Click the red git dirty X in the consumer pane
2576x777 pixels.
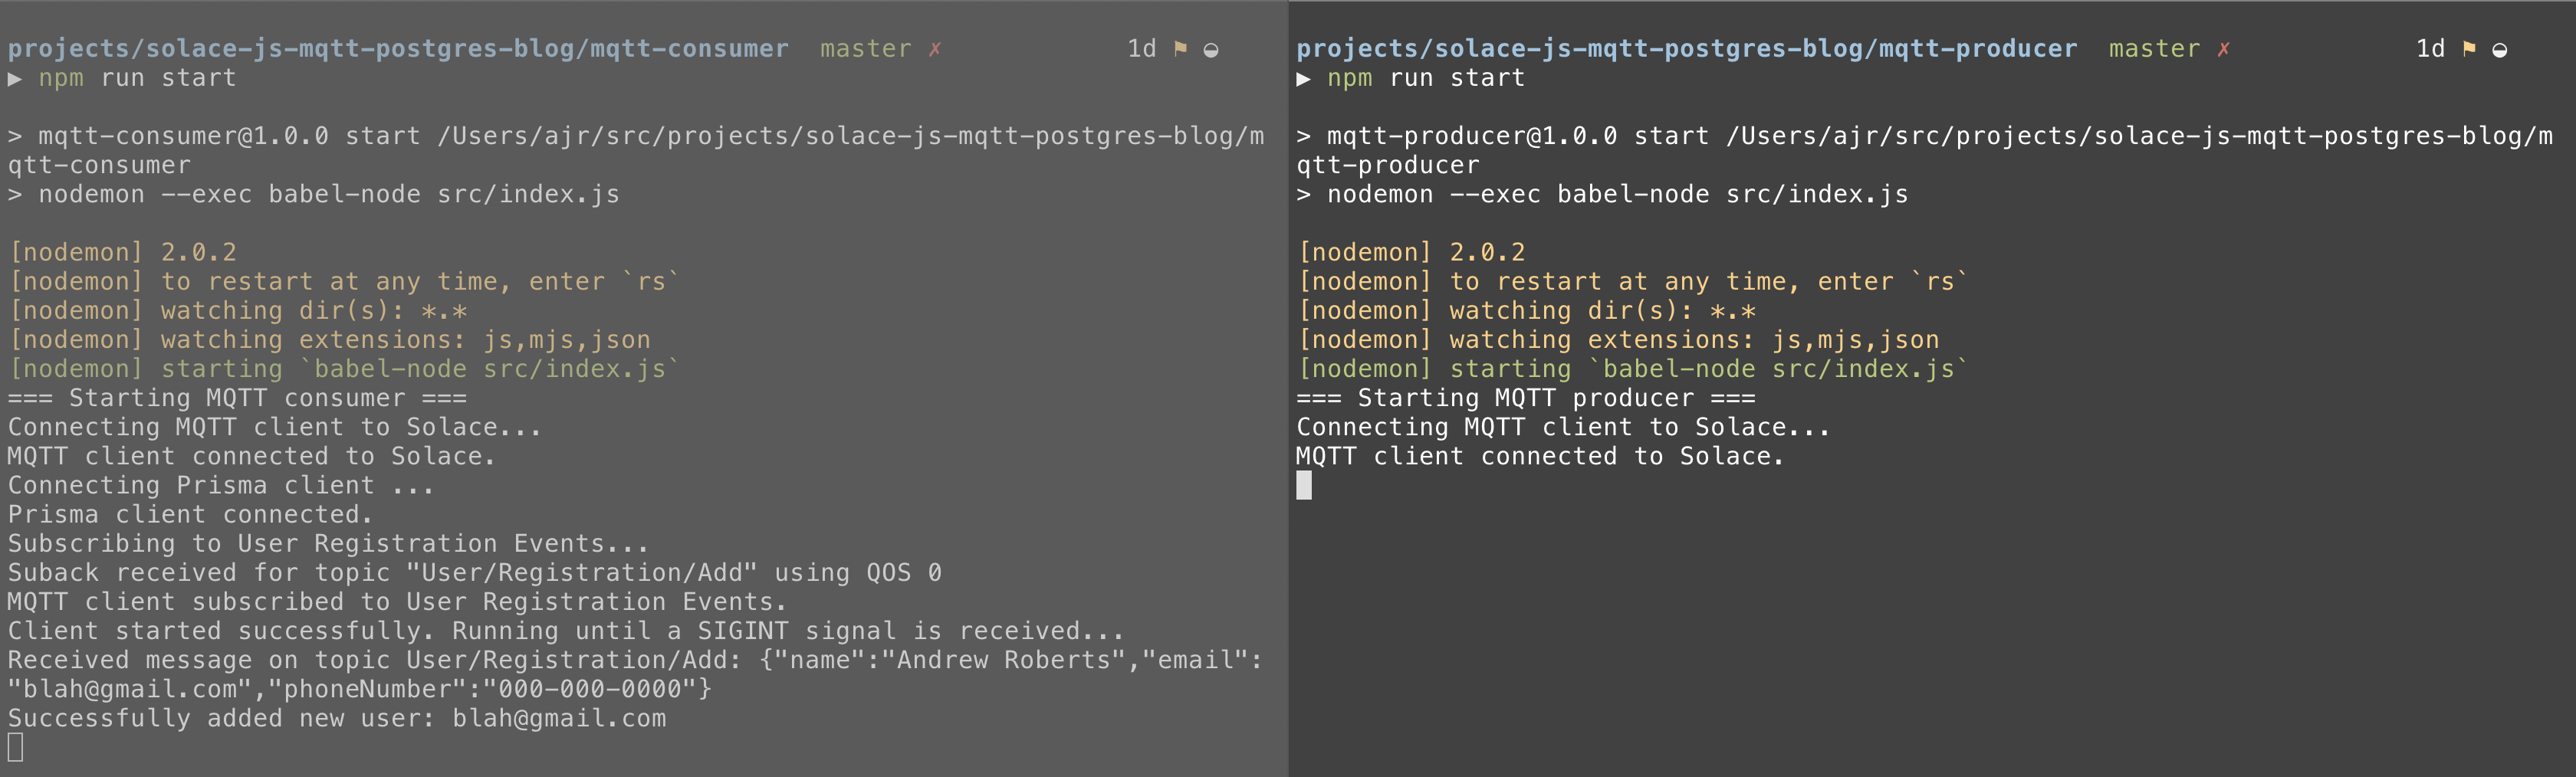935,49
